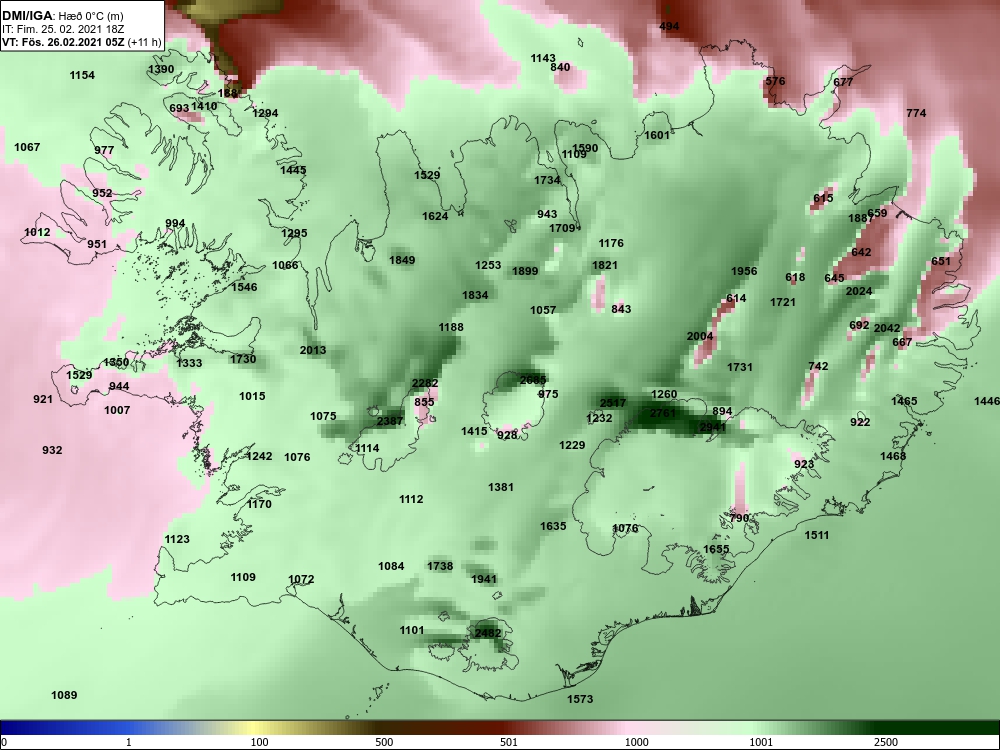This screenshot has height=750, width=1000.
Task: Select the 2013 map value
Action: (x=312, y=350)
